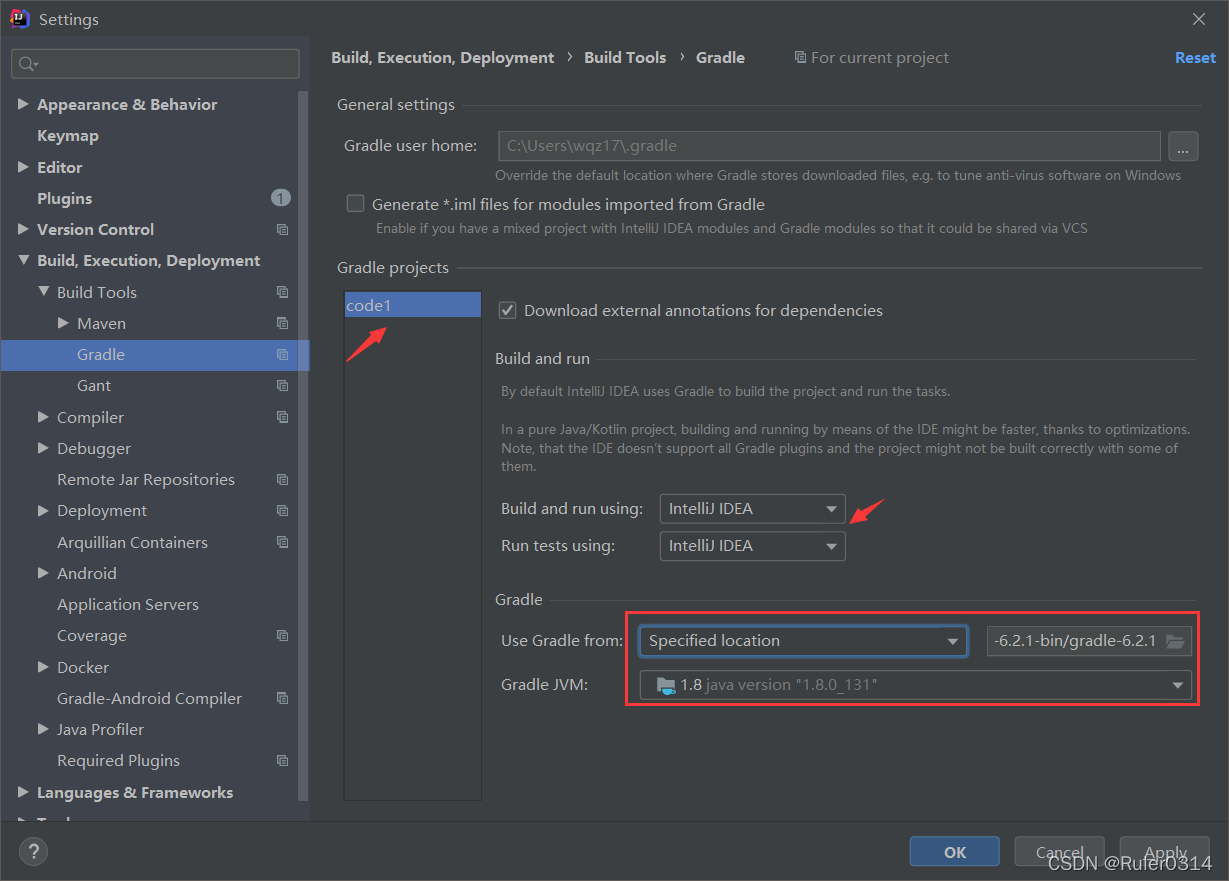Uncheck Download external annotations for dependencies
1229x881 pixels.
[x=507, y=310]
